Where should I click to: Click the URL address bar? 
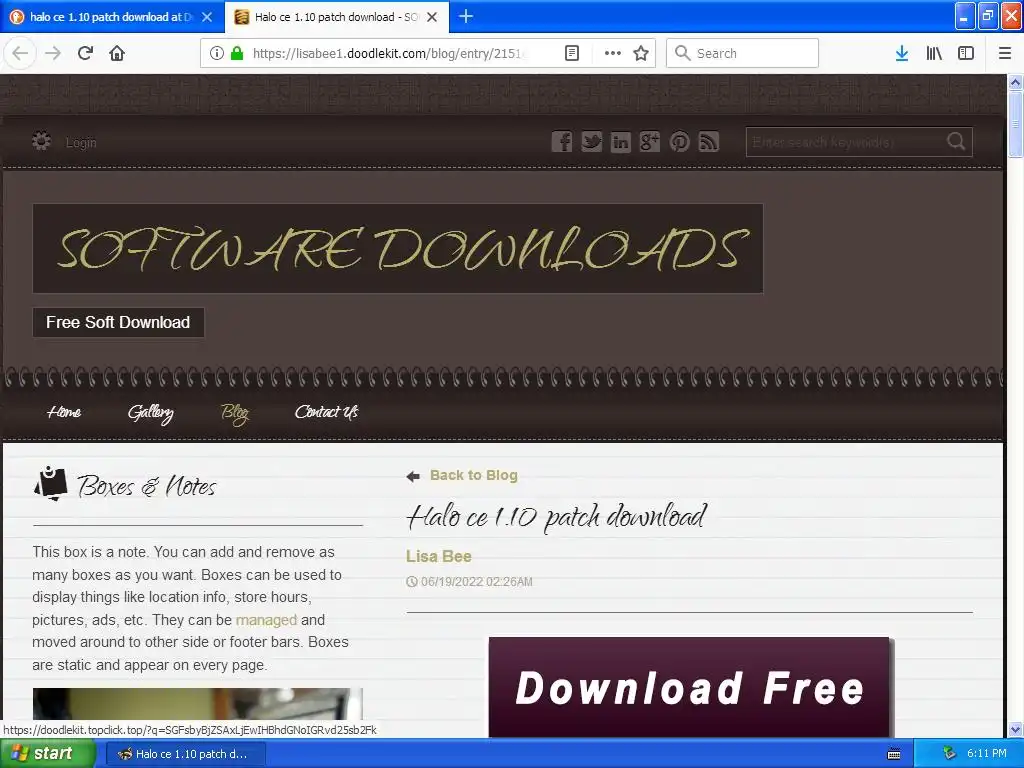(389, 53)
